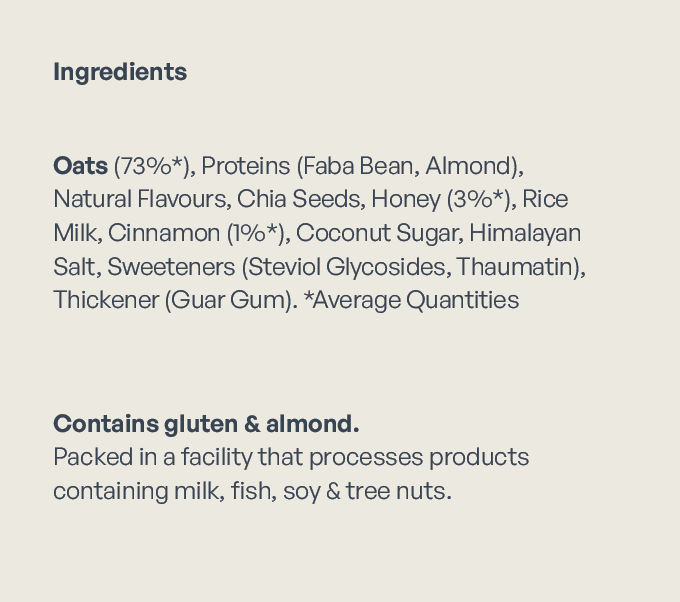Click the Ingredients heading
This screenshot has width=680, height=602.
(x=120, y=72)
